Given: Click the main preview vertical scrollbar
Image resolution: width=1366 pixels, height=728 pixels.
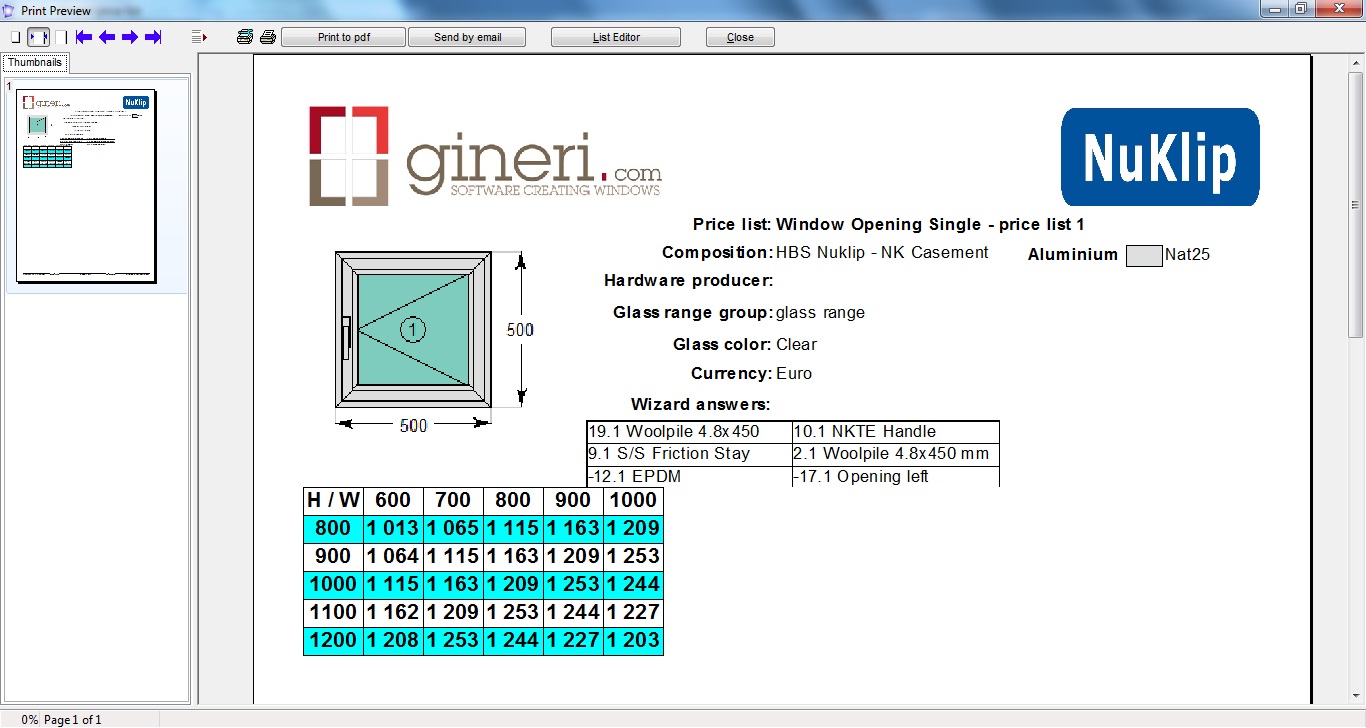Looking at the screenshot, I should coord(1357,380).
